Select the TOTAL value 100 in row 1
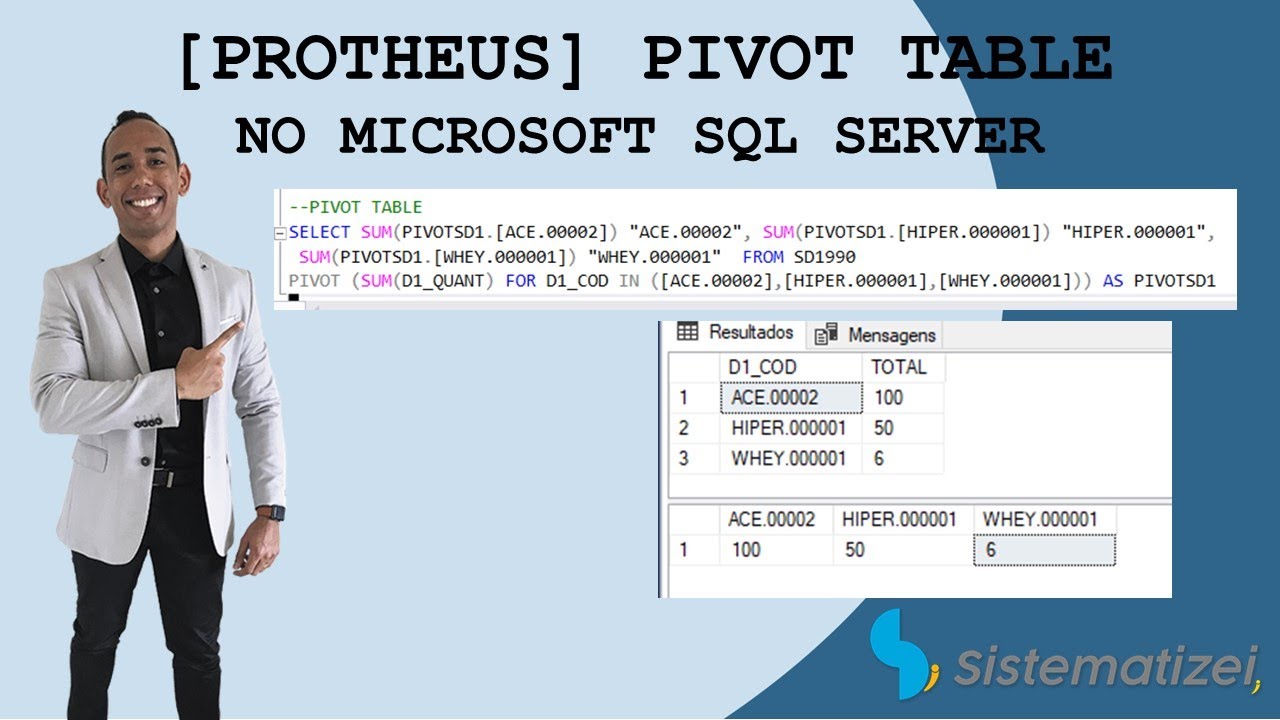The image size is (1280, 720). pyautogui.click(x=903, y=398)
